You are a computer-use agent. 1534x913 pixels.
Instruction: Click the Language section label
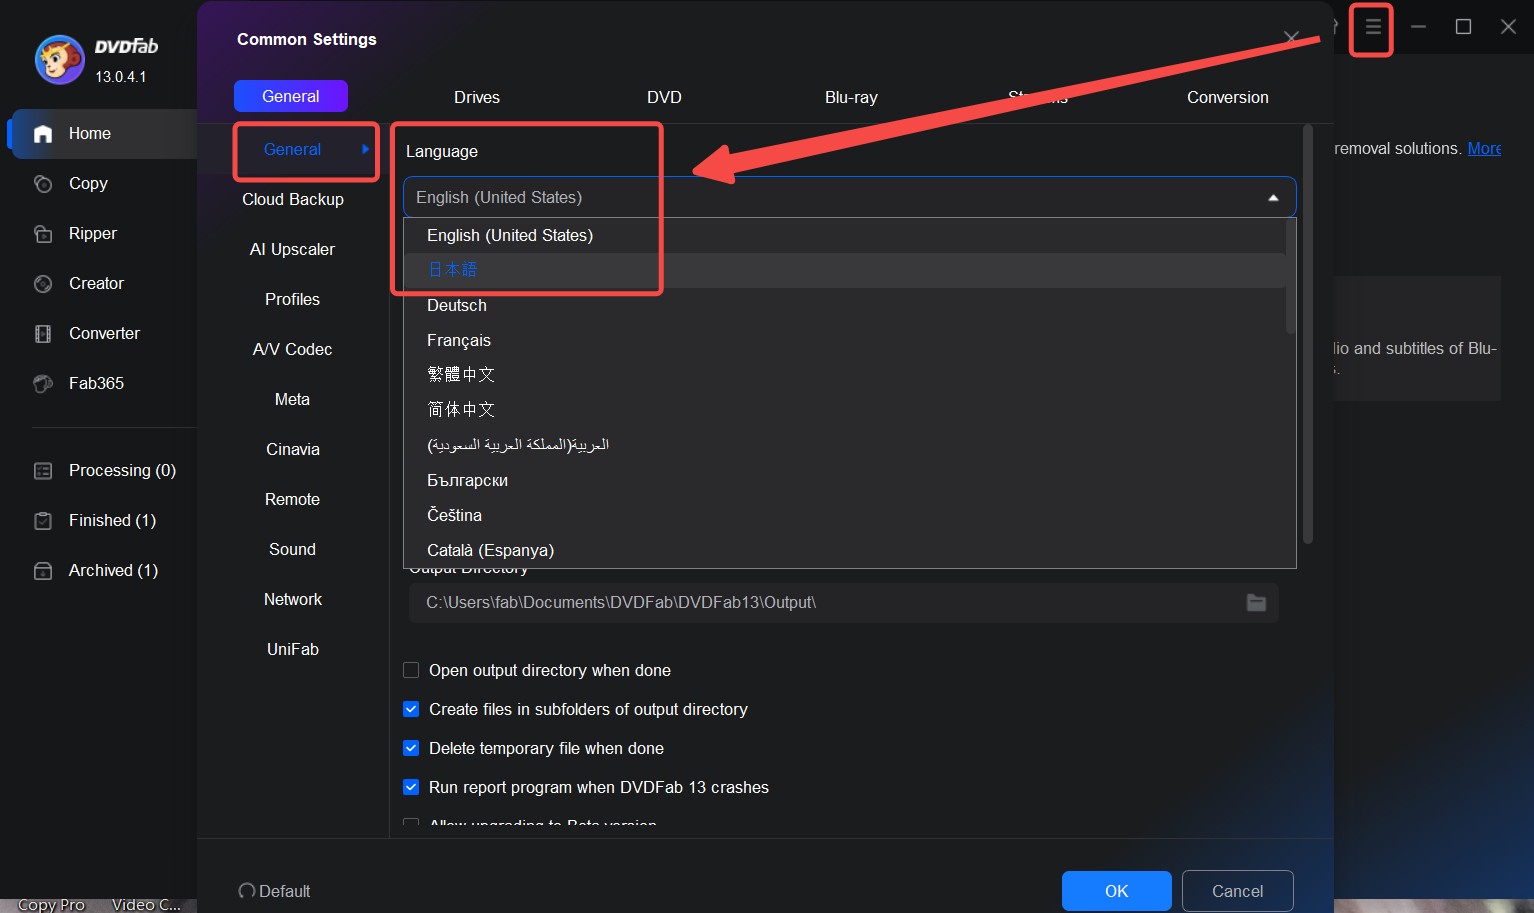click(x=442, y=151)
